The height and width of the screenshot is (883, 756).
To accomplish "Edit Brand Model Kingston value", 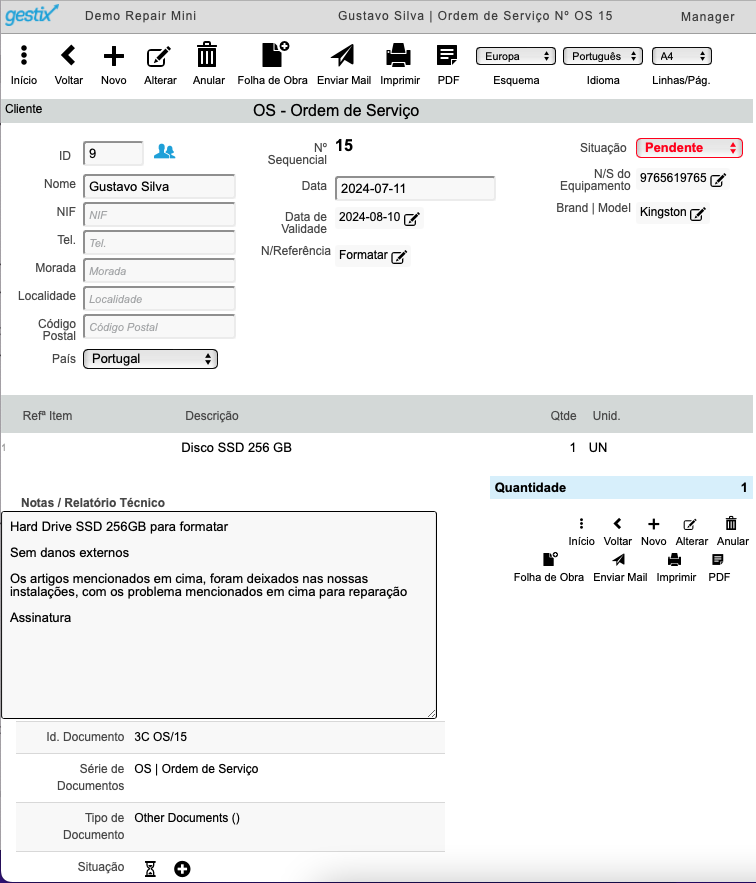I will tap(697, 214).
